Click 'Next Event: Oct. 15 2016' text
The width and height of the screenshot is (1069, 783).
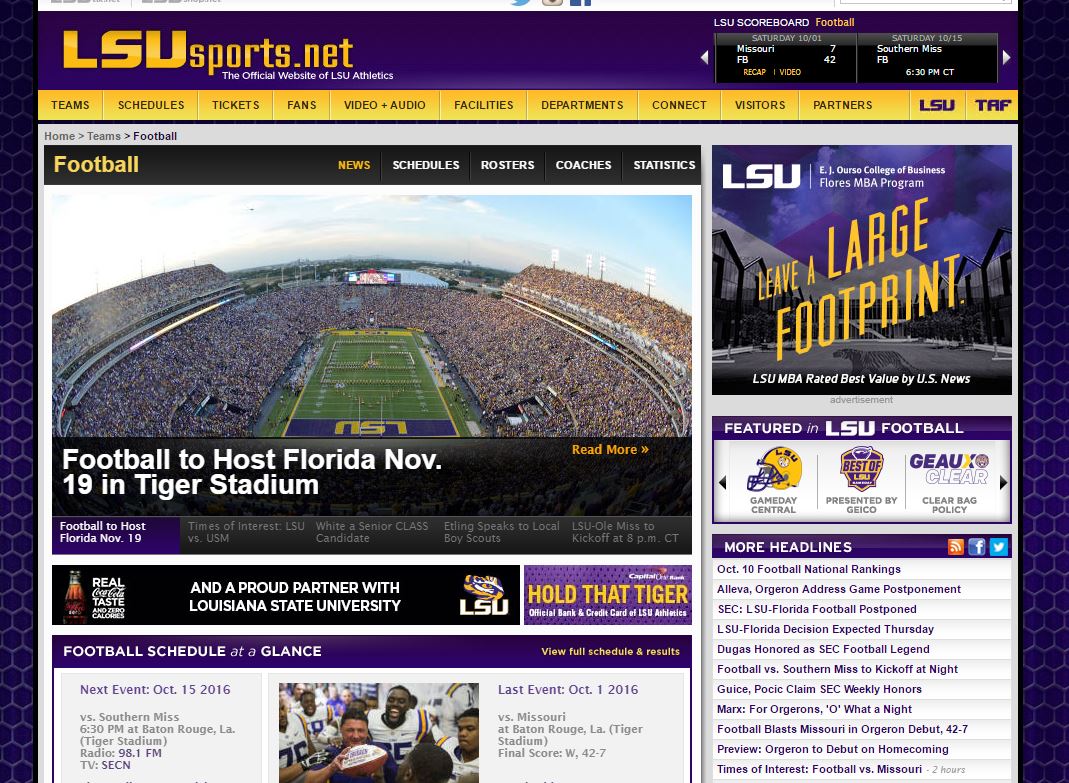pyautogui.click(x=155, y=690)
